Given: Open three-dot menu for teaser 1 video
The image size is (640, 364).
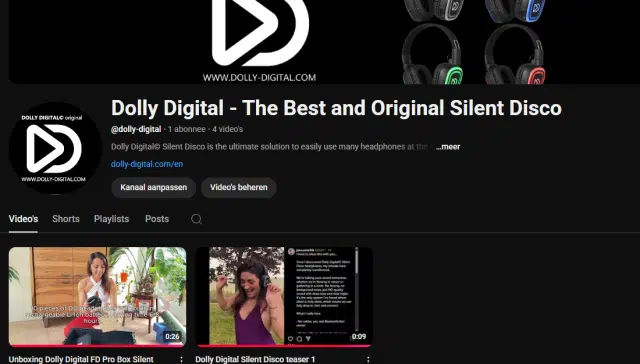Looking at the screenshot, I should (368, 360).
